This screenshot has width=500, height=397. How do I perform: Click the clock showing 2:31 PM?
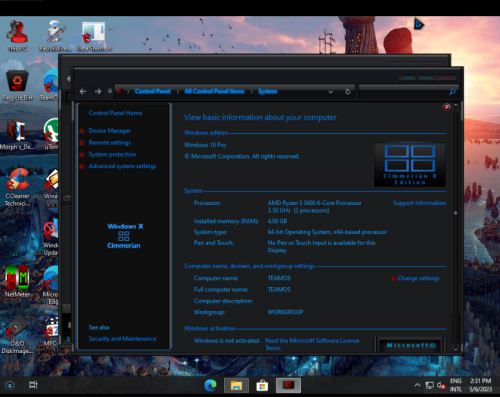(x=481, y=385)
